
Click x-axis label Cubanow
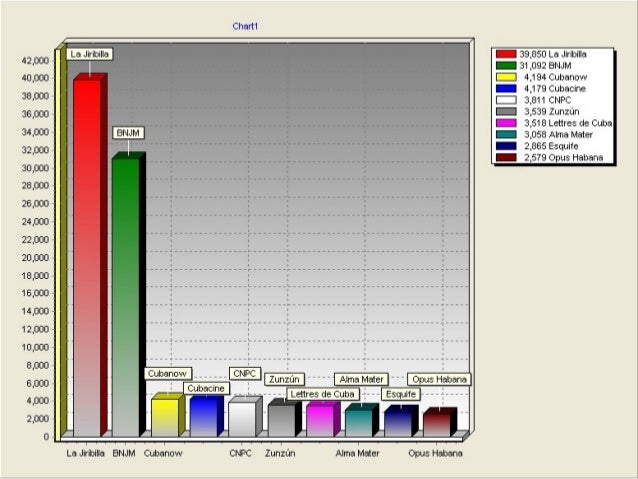[163, 453]
